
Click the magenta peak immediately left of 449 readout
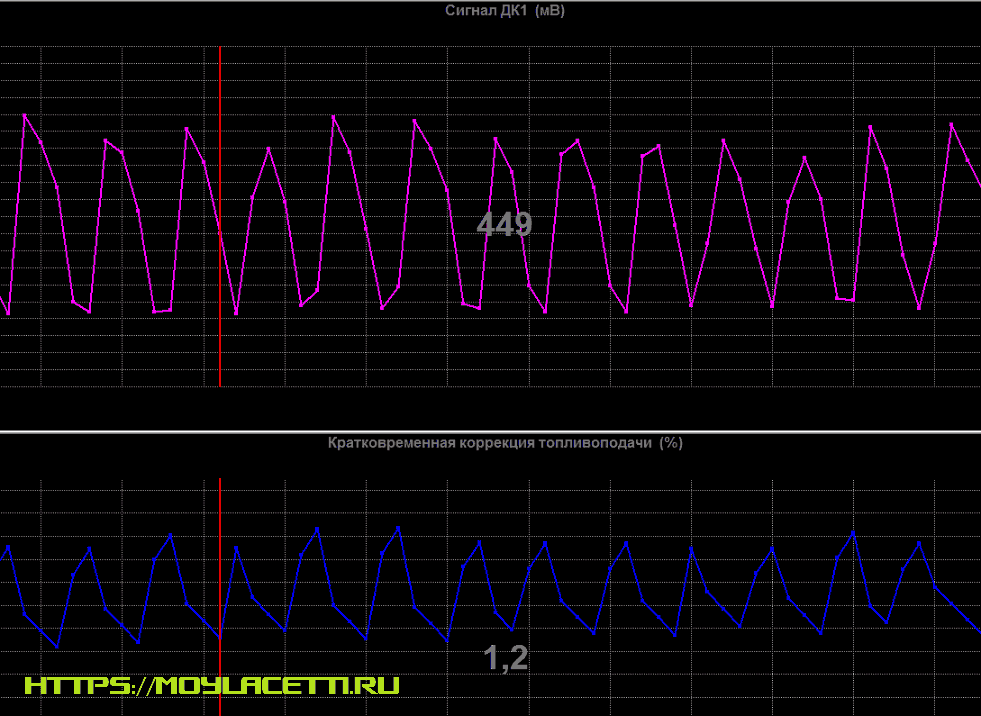[x=415, y=120]
